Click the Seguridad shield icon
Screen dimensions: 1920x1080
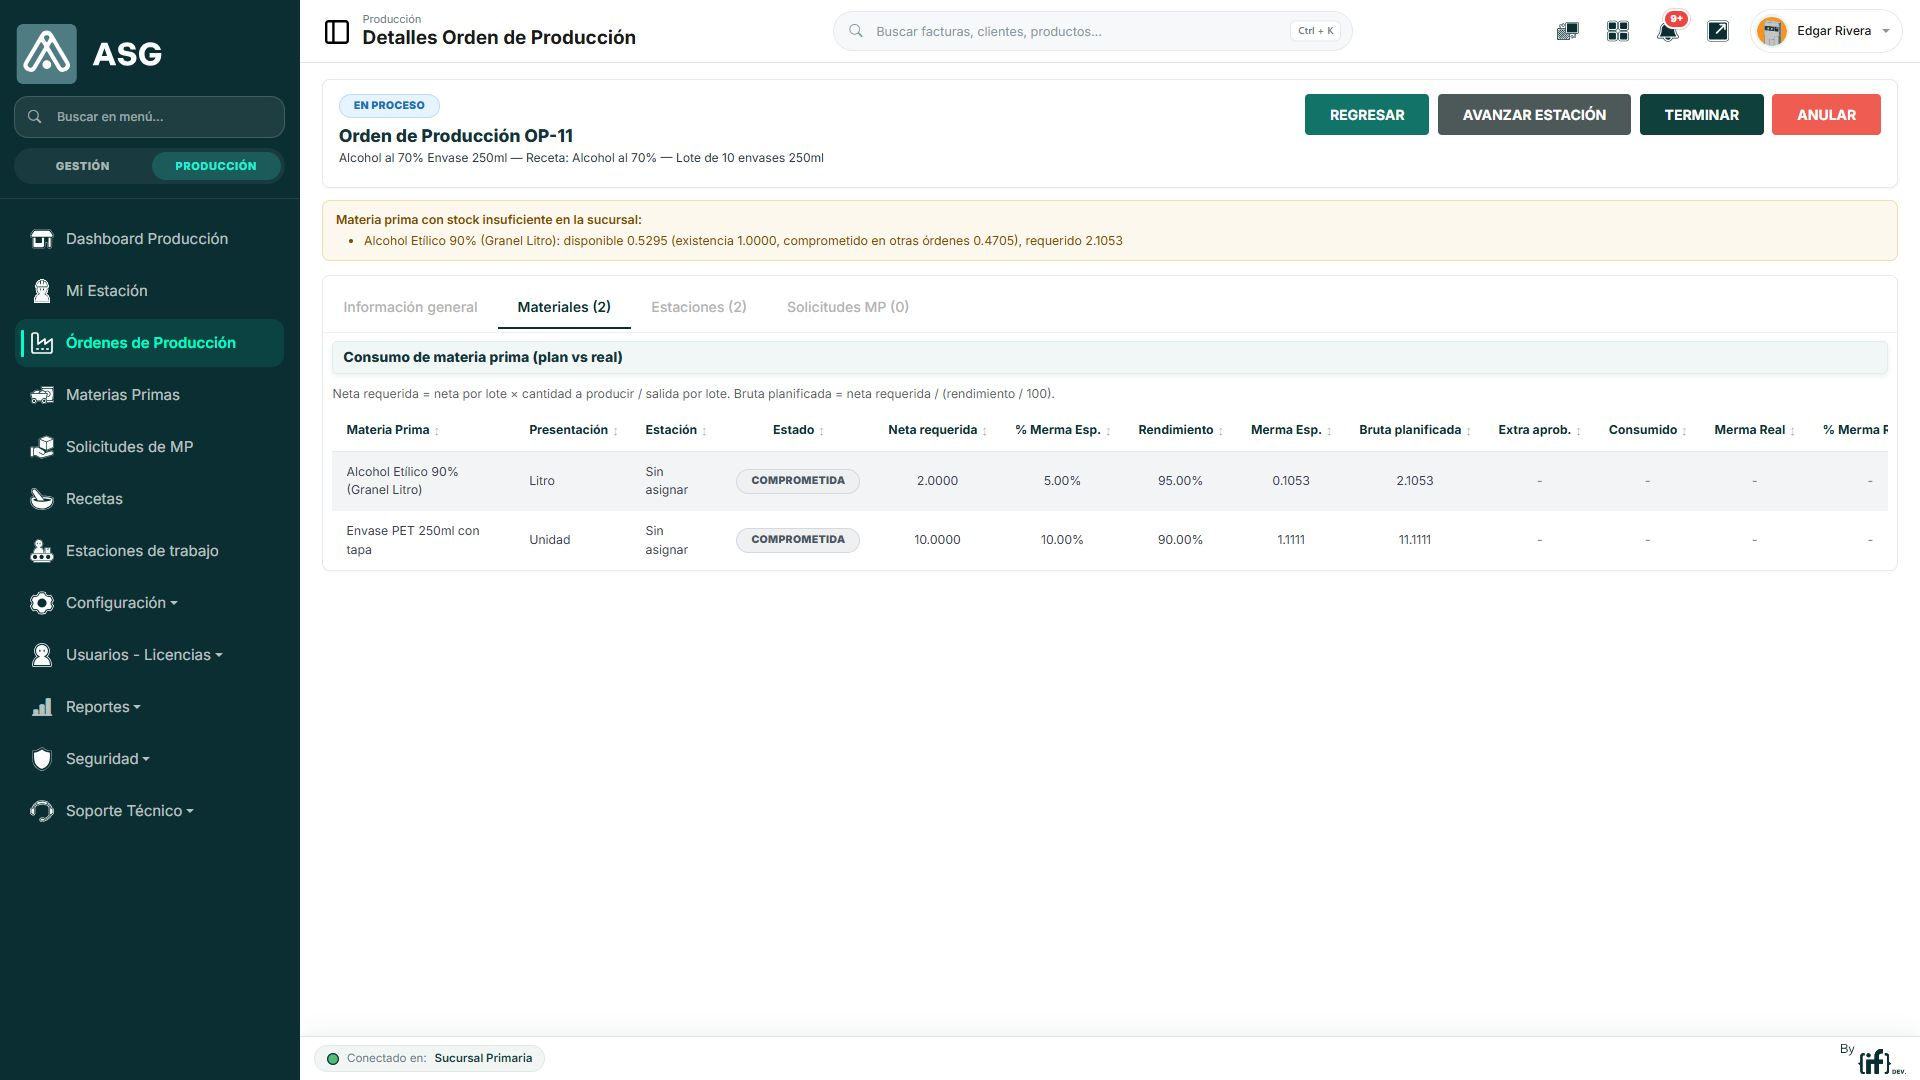tap(42, 759)
